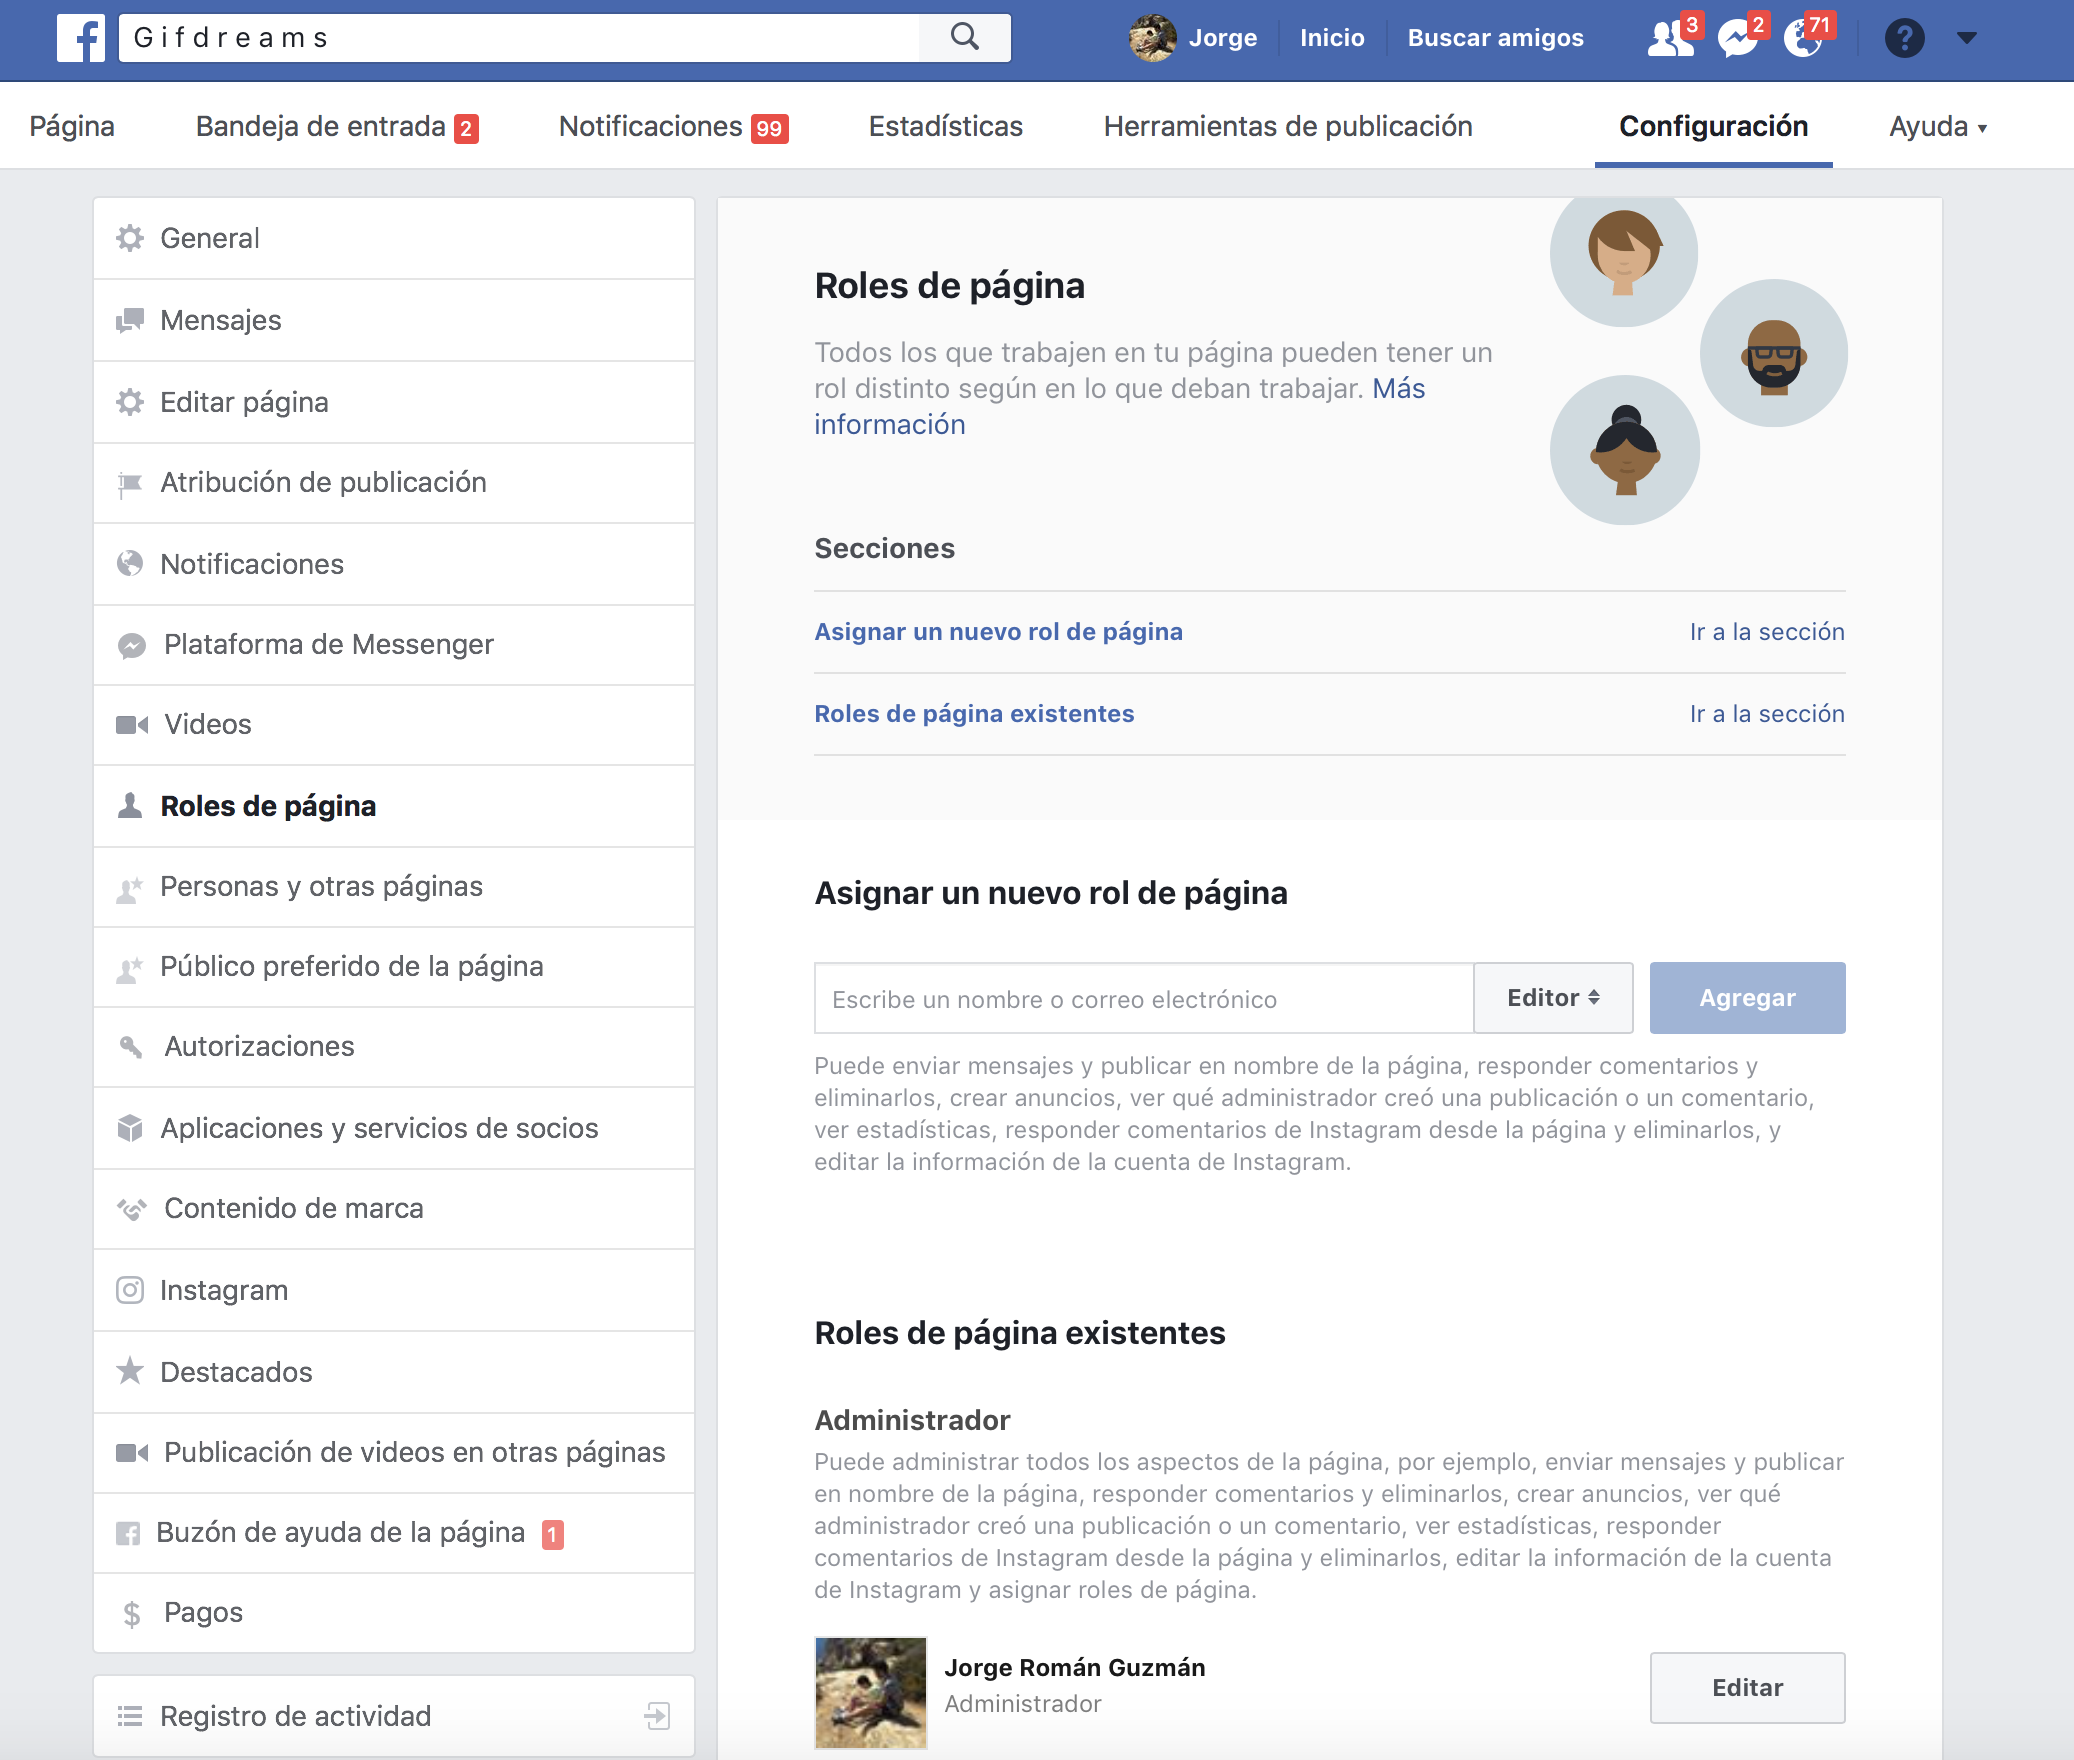
Task: Click the name or email input field
Action: click(x=1143, y=999)
